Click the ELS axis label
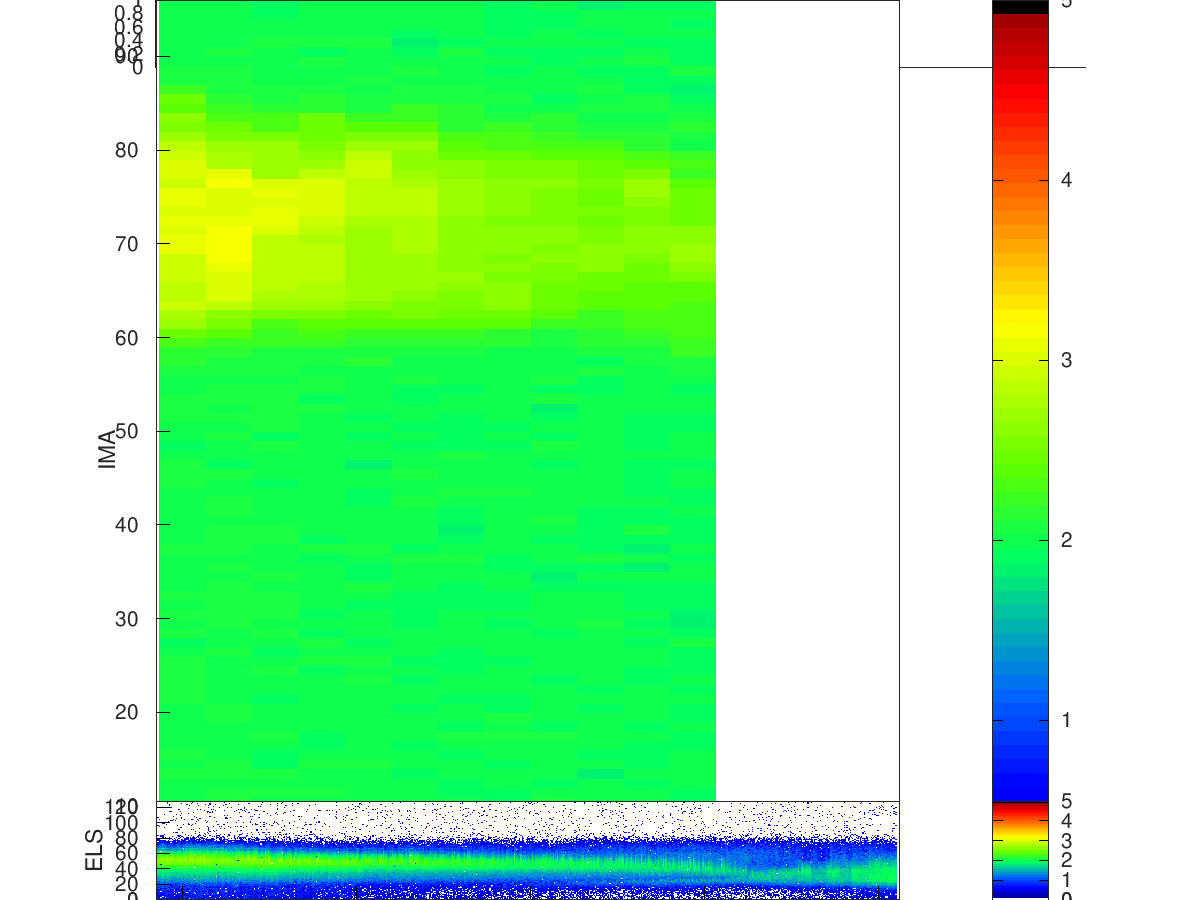This screenshot has width=1200, height=900. (x=94, y=850)
